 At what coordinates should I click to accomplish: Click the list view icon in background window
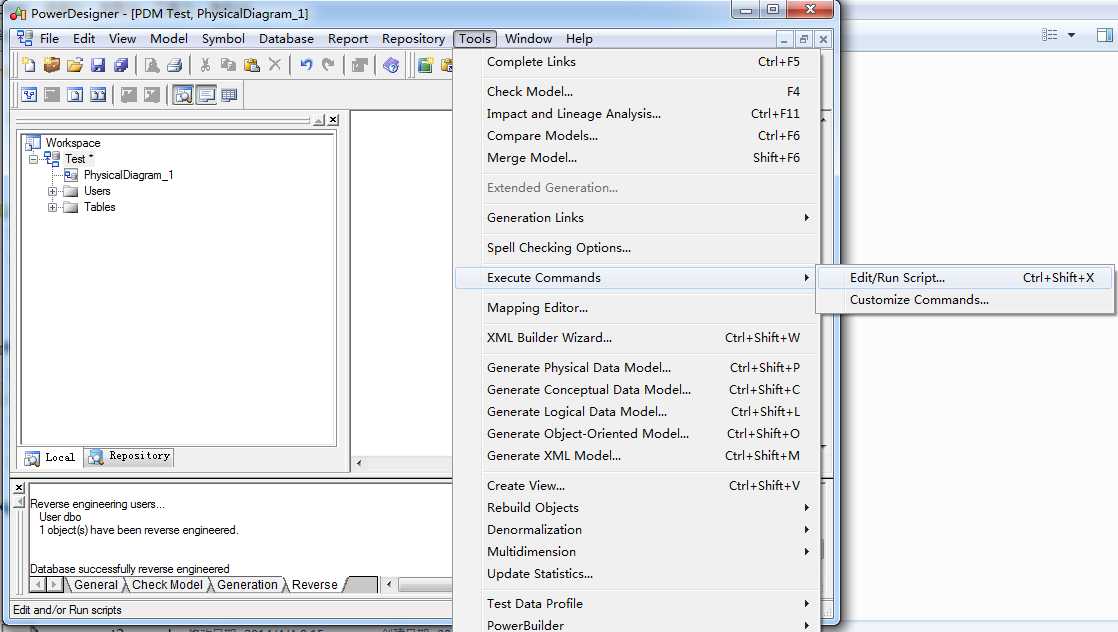click(x=1050, y=35)
